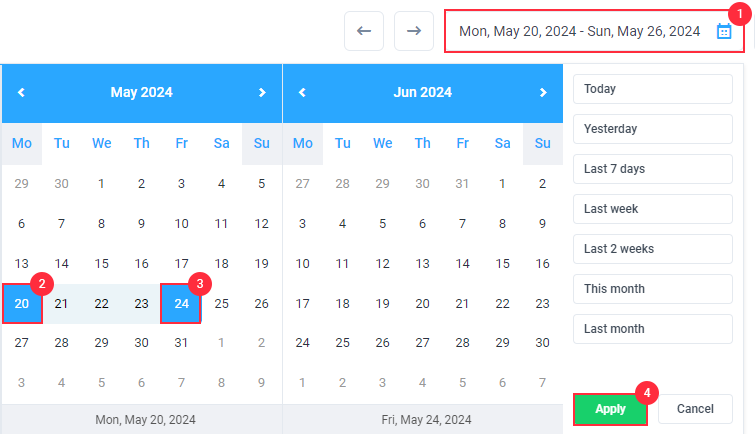This screenshot has width=755, height=434.
Task: Select May 20 as start date
Action: tap(22, 303)
